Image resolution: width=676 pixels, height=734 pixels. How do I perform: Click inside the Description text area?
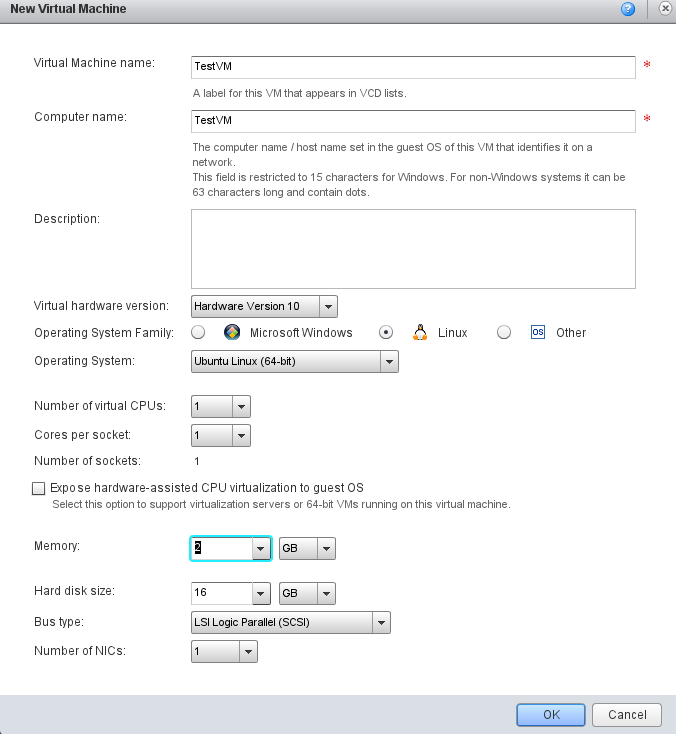[413, 249]
